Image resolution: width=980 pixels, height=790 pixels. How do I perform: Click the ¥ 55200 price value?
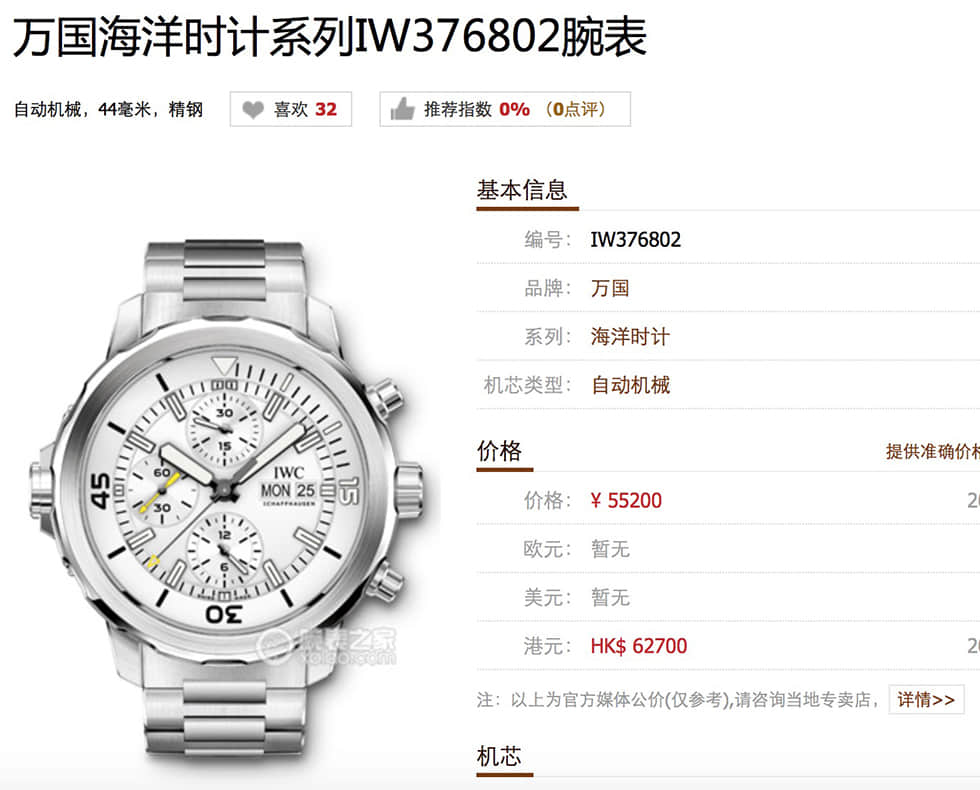pyautogui.click(x=626, y=501)
